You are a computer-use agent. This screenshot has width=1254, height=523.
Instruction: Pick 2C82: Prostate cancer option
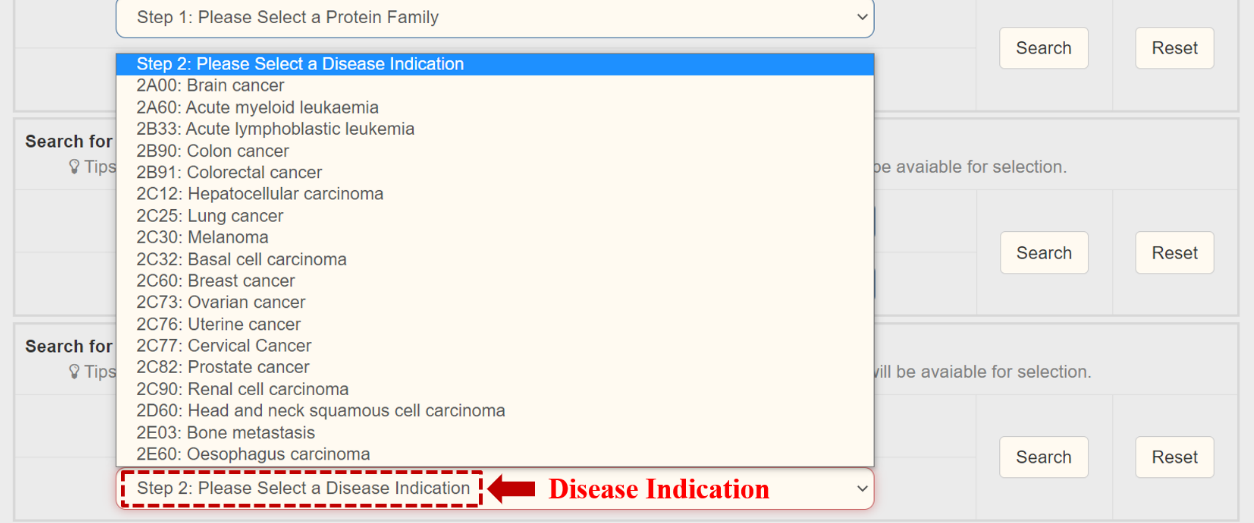point(223,367)
